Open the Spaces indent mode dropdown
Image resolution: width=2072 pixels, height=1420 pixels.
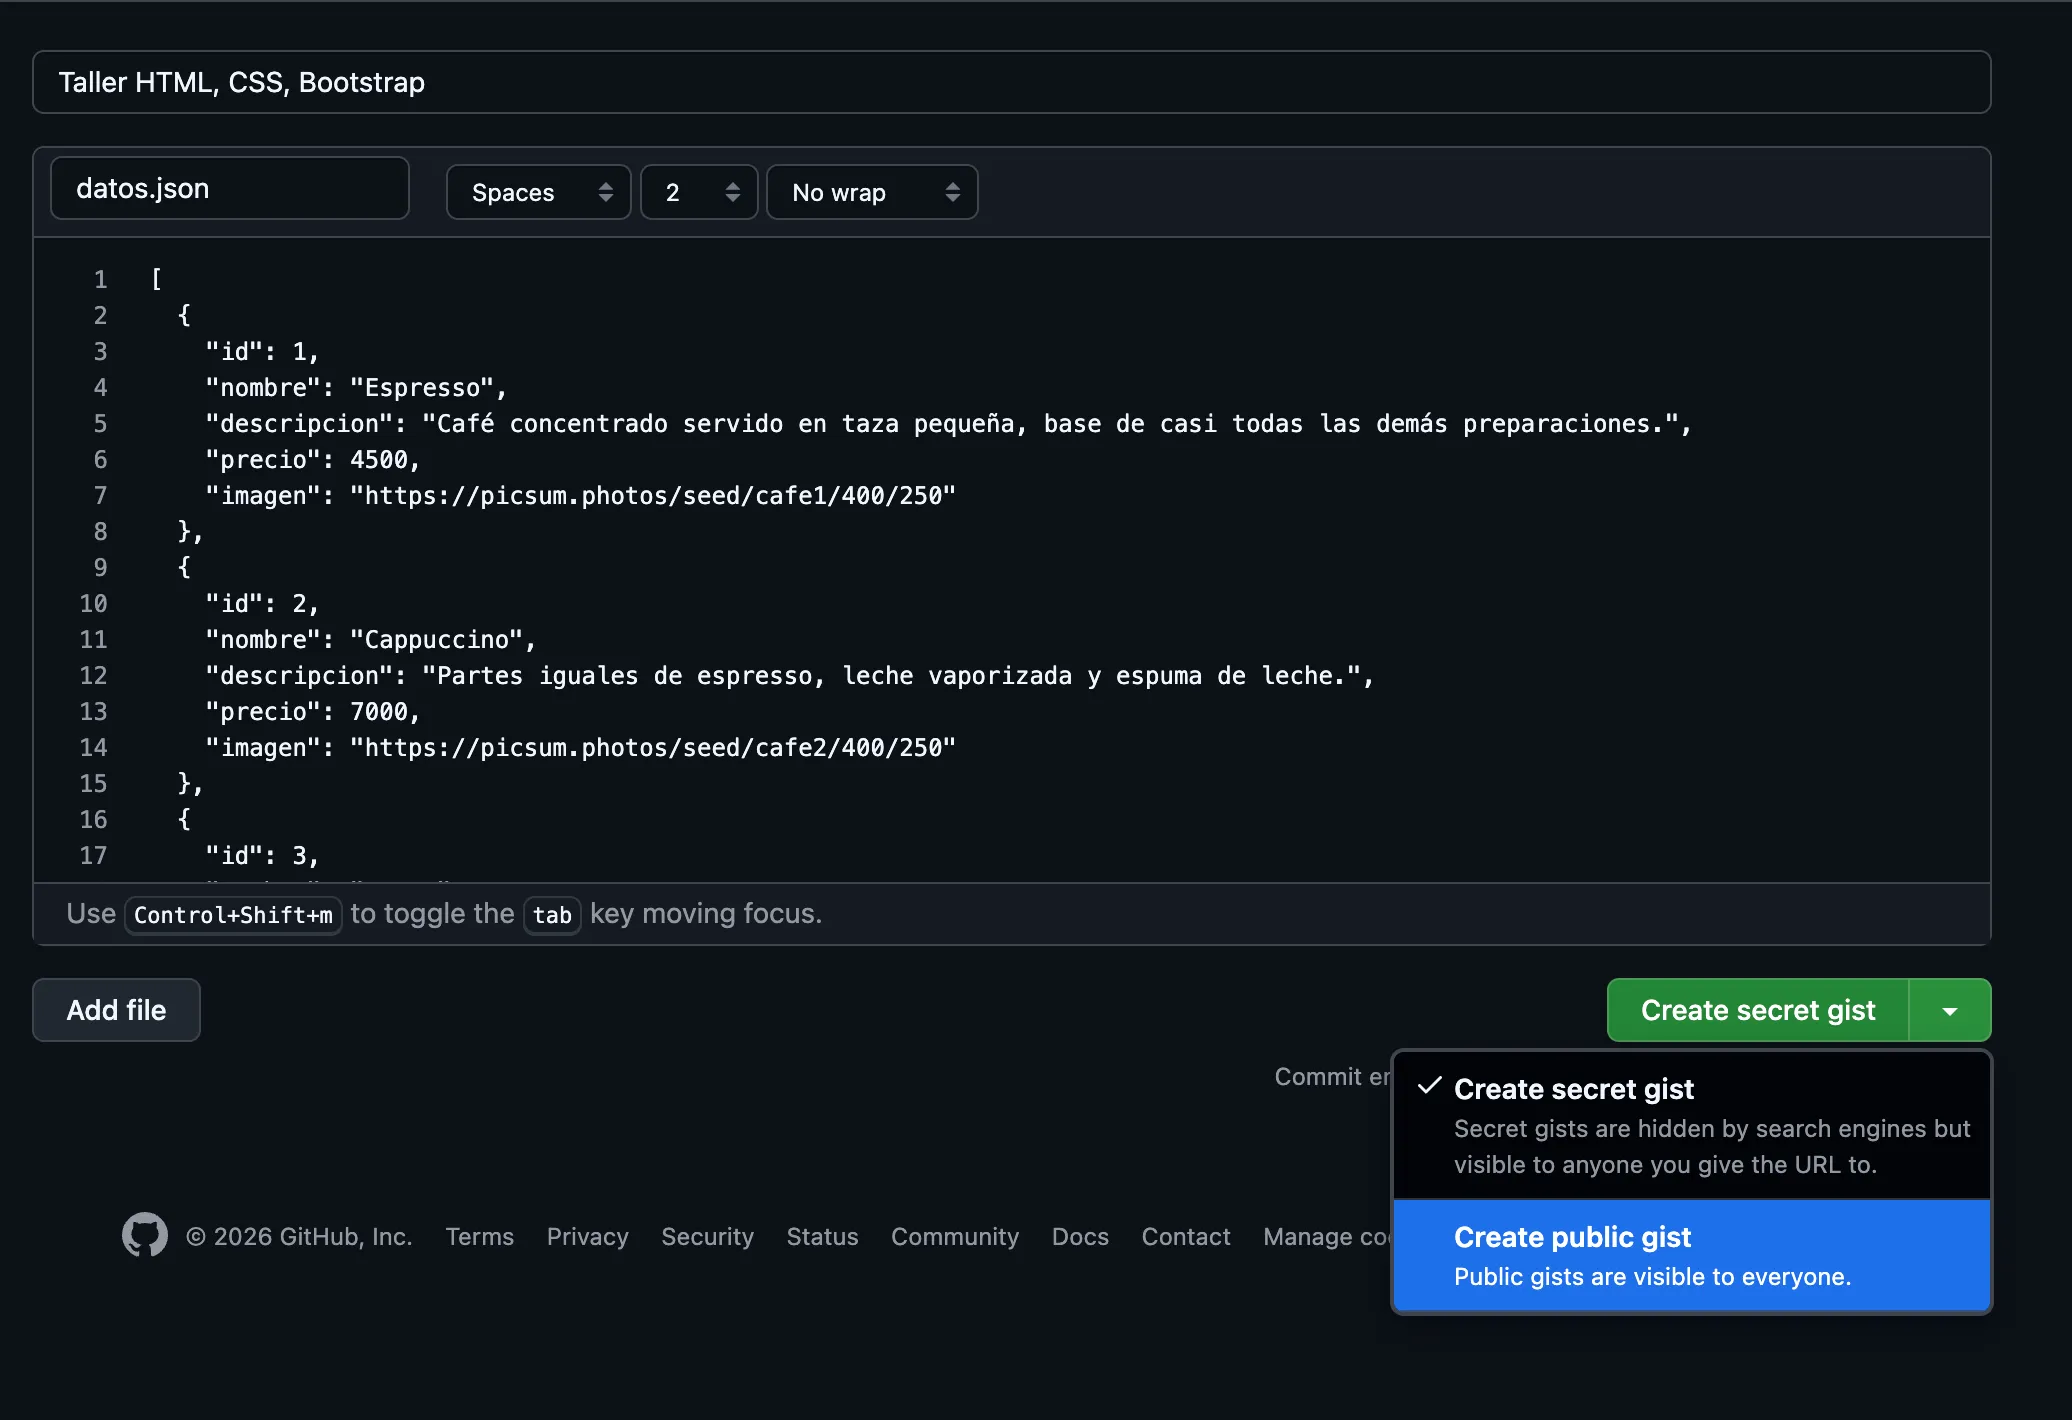pyautogui.click(x=538, y=192)
